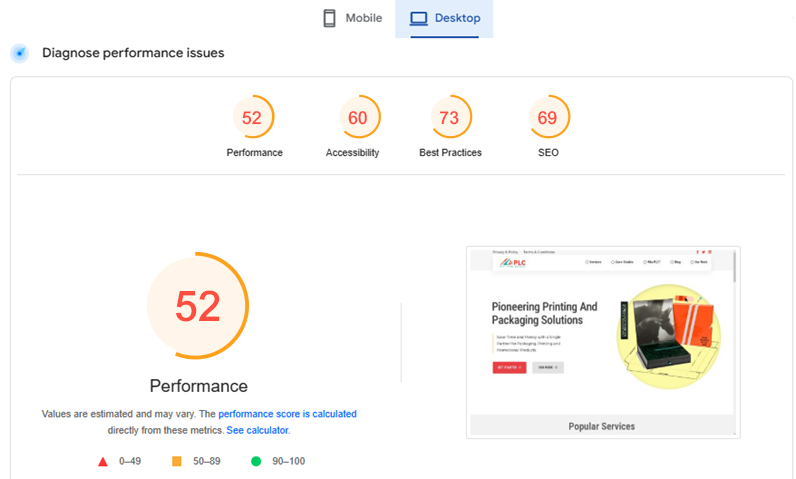The image size is (796, 479).
Task: Click the orange square 50–89 legend icon
Action: click(x=177, y=461)
